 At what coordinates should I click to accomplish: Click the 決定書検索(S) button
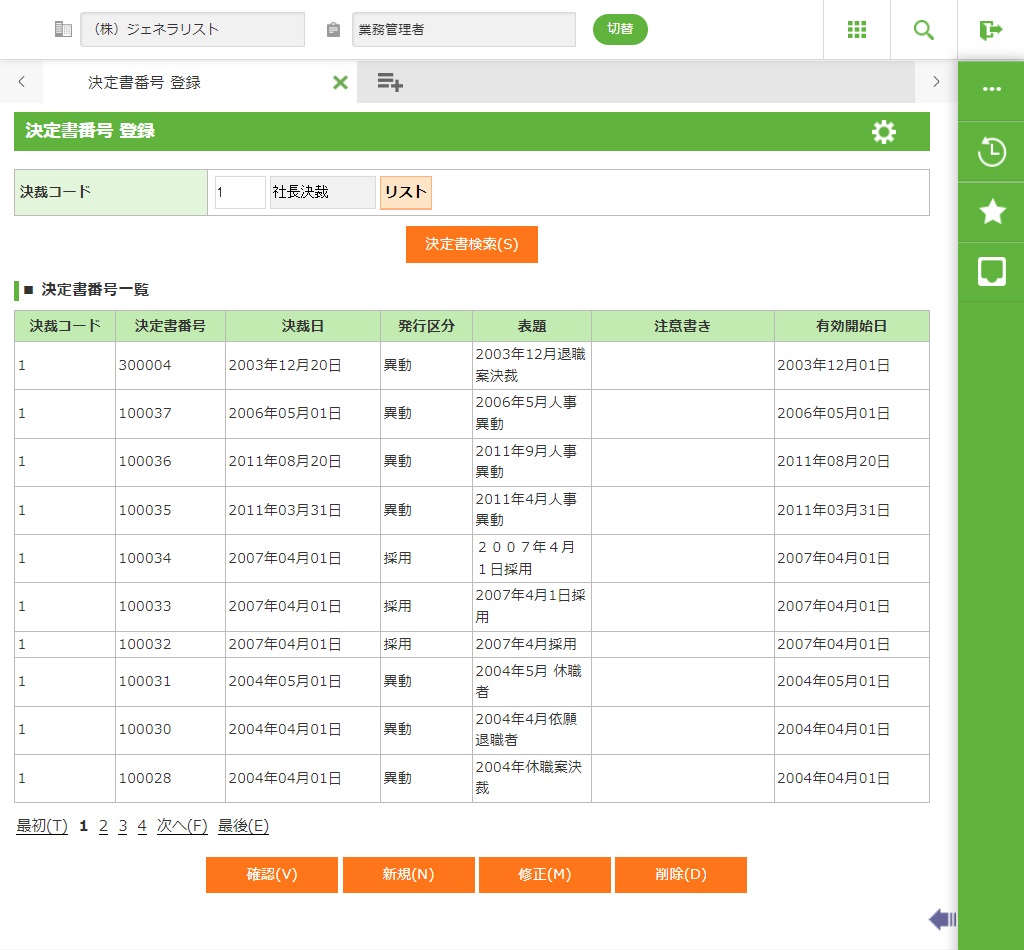(x=472, y=244)
